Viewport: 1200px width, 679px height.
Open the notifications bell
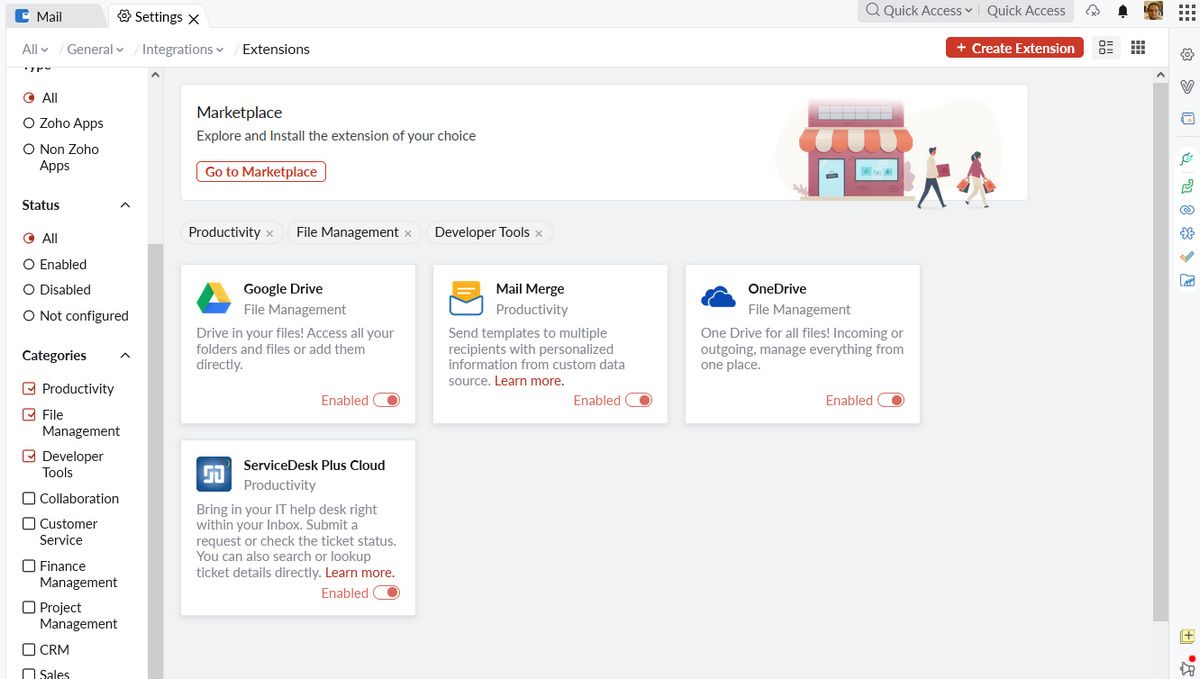pyautogui.click(x=1123, y=11)
